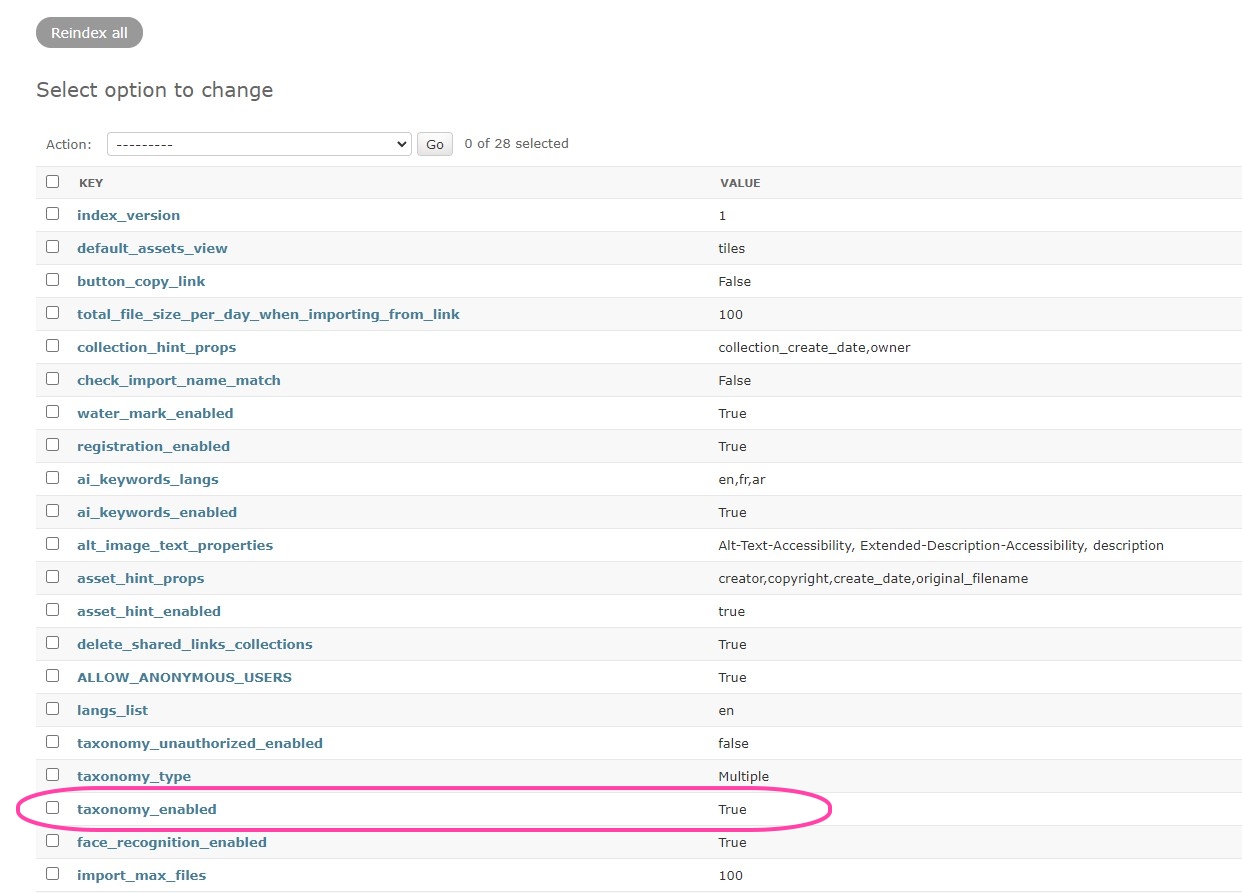The height and width of the screenshot is (893, 1242).
Task: Check the import_max_files row checkbox
Action: click(x=52, y=873)
